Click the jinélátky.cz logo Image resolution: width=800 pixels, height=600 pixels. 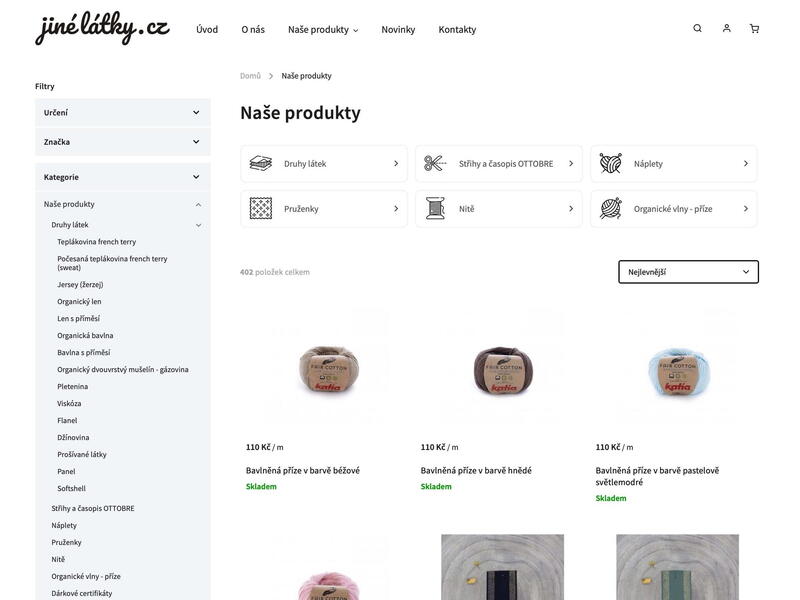pyautogui.click(x=102, y=28)
